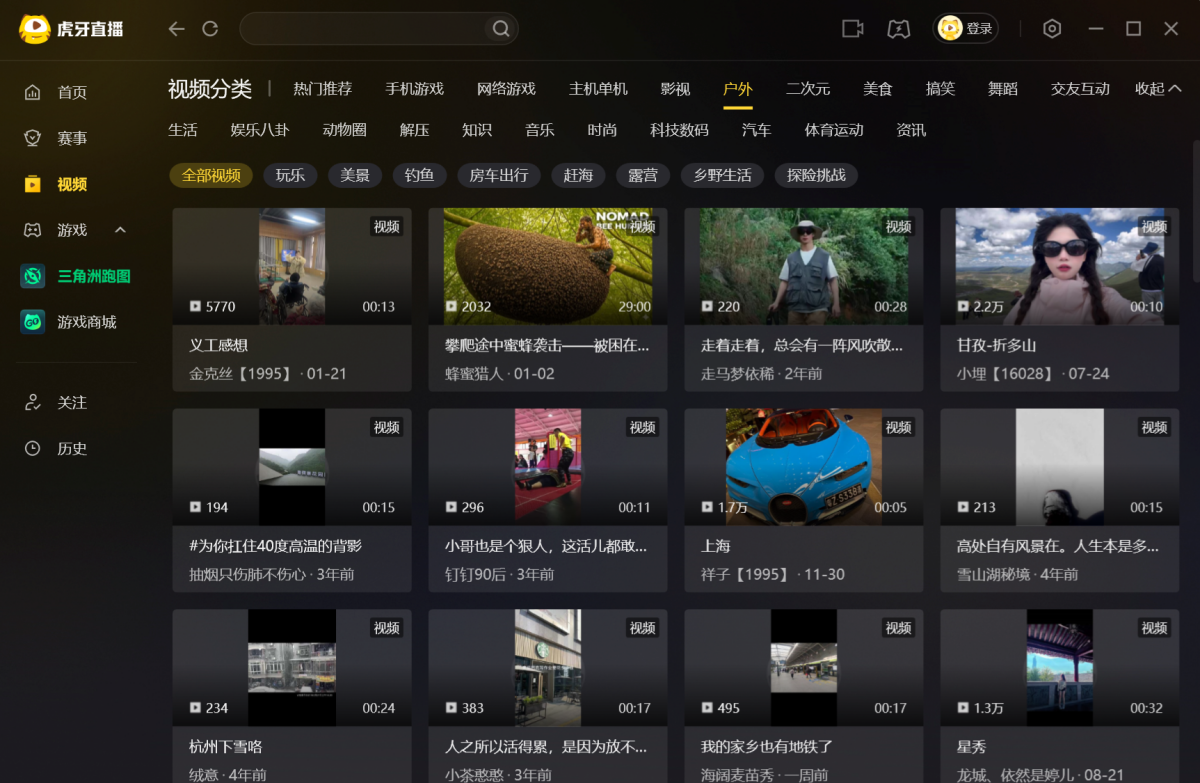Switch to the 美食 category tab
Image resolution: width=1200 pixels, height=783 pixels.
[x=877, y=89]
